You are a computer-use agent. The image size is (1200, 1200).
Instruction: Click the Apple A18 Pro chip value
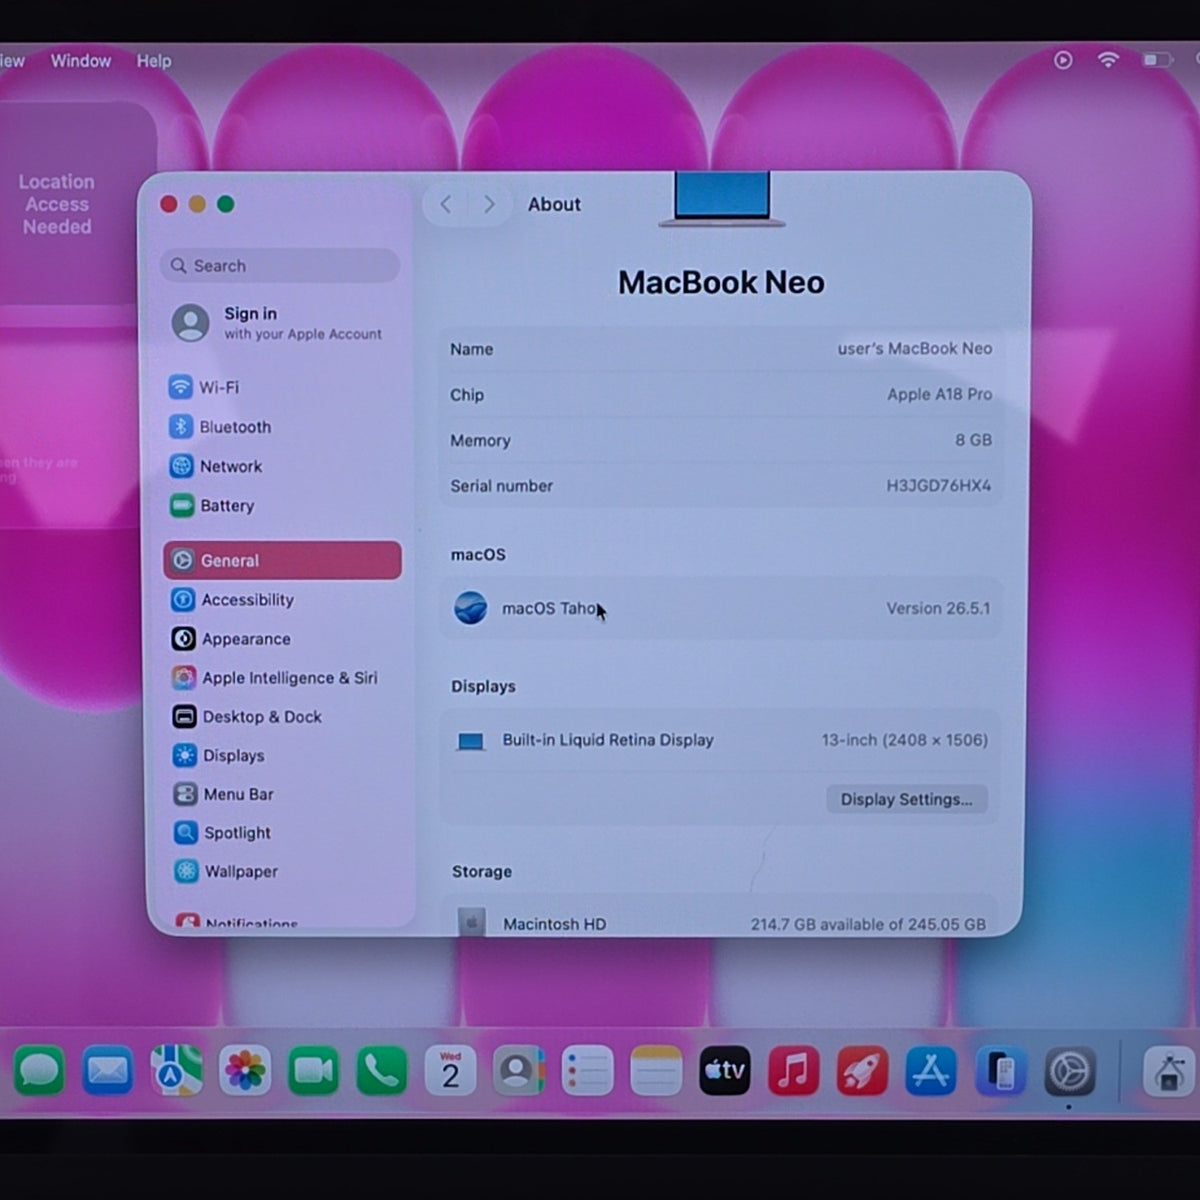(x=940, y=395)
